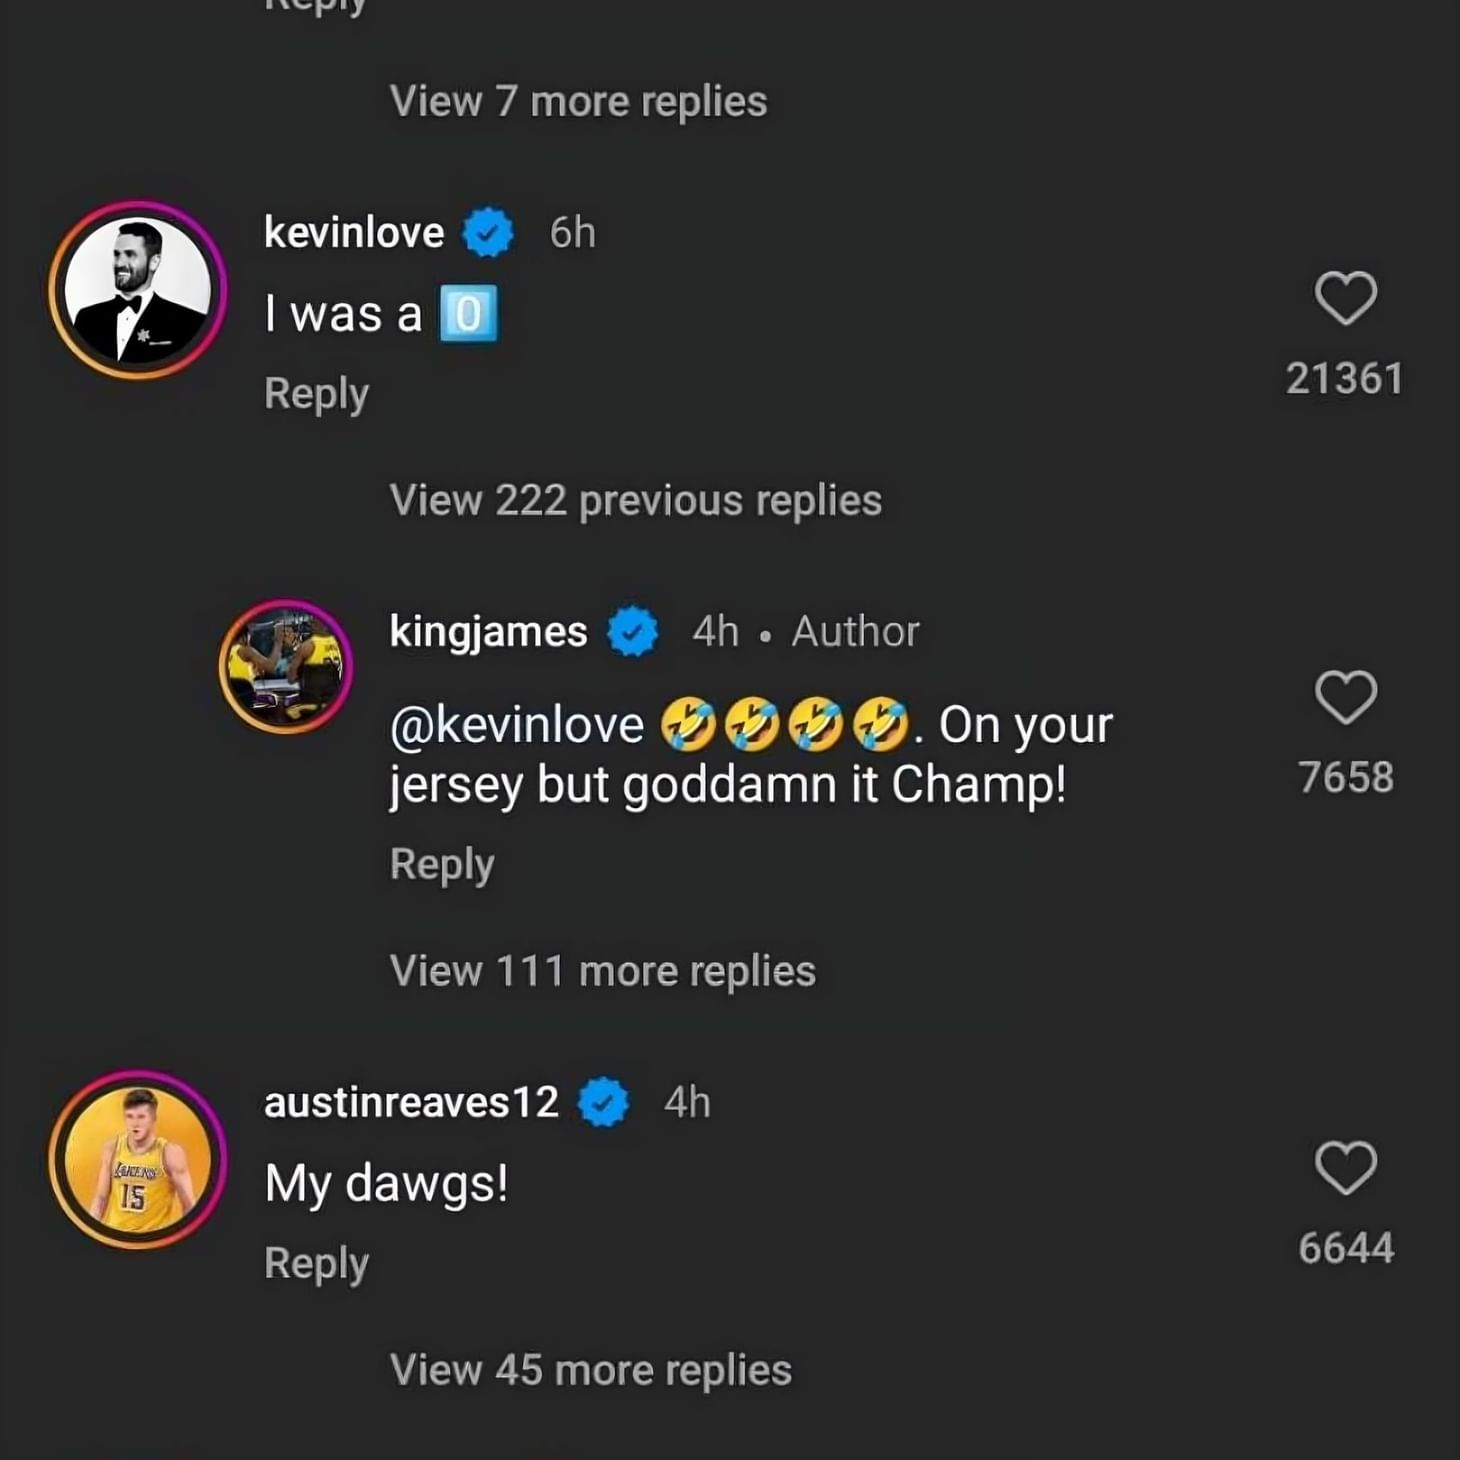The width and height of the screenshot is (1460, 1460).
Task: Click kevinlove's blue verified badge
Action: pos(488,233)
